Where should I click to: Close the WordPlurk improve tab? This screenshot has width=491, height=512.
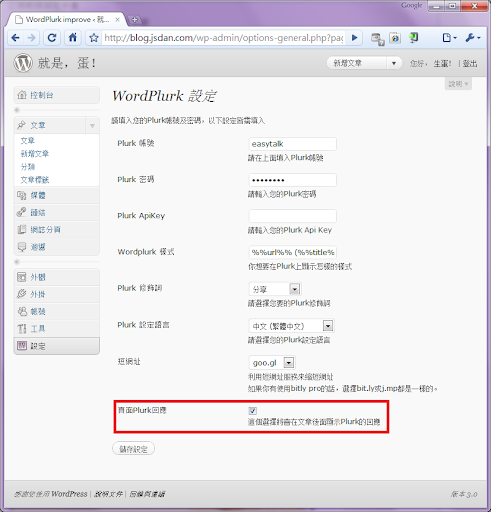(118, 20)
